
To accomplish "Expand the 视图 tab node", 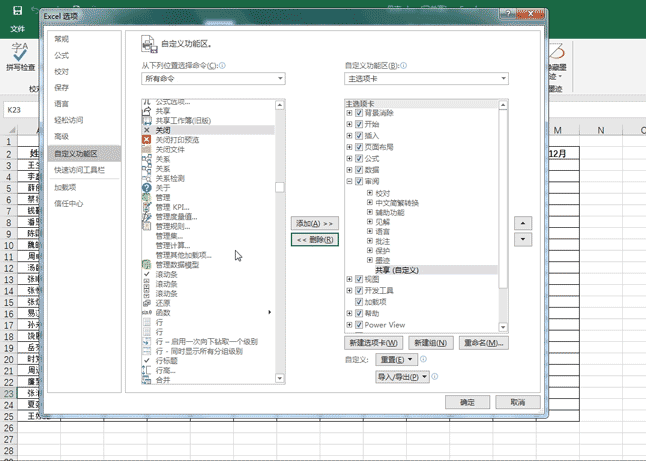I will (349, 279).
